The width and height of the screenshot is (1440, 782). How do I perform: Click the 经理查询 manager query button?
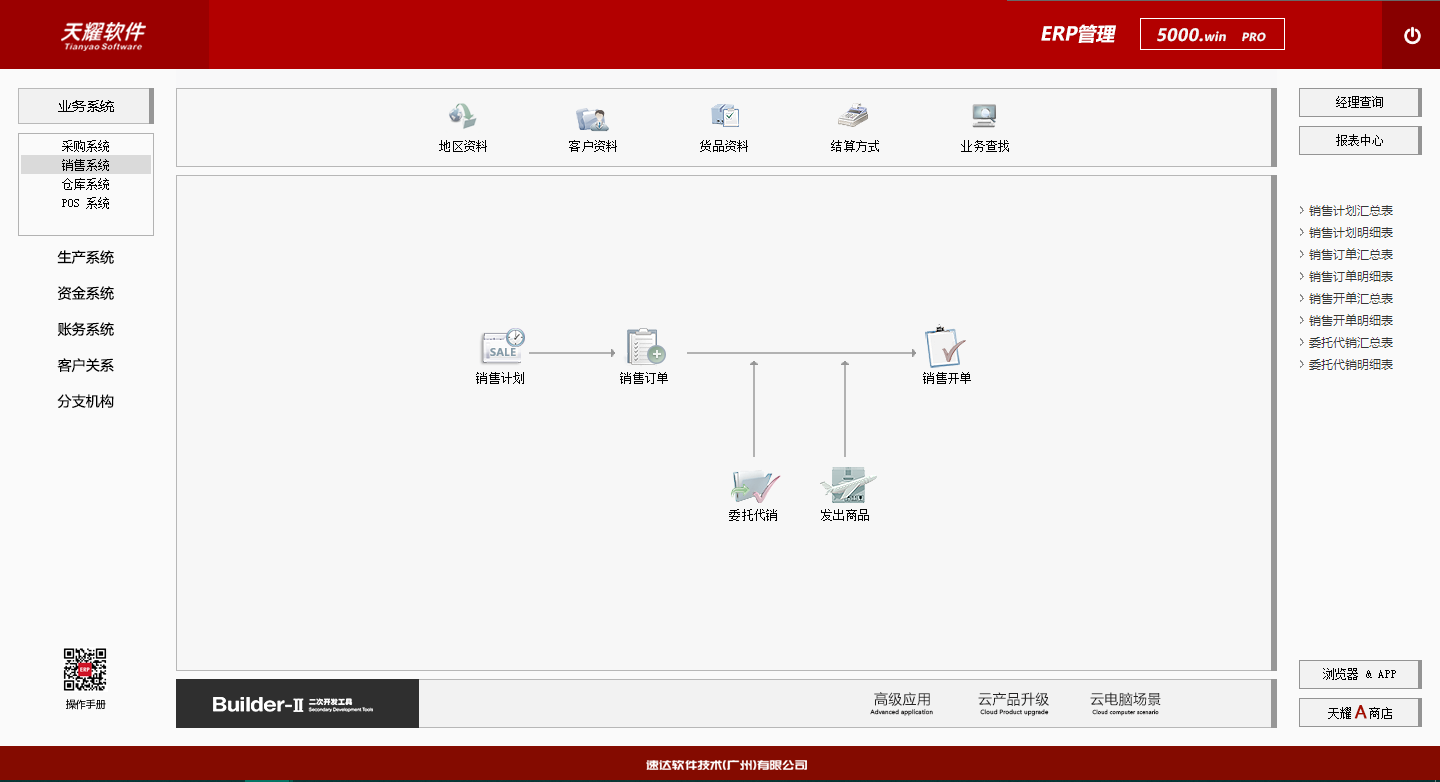click(x=1358, y=102)
